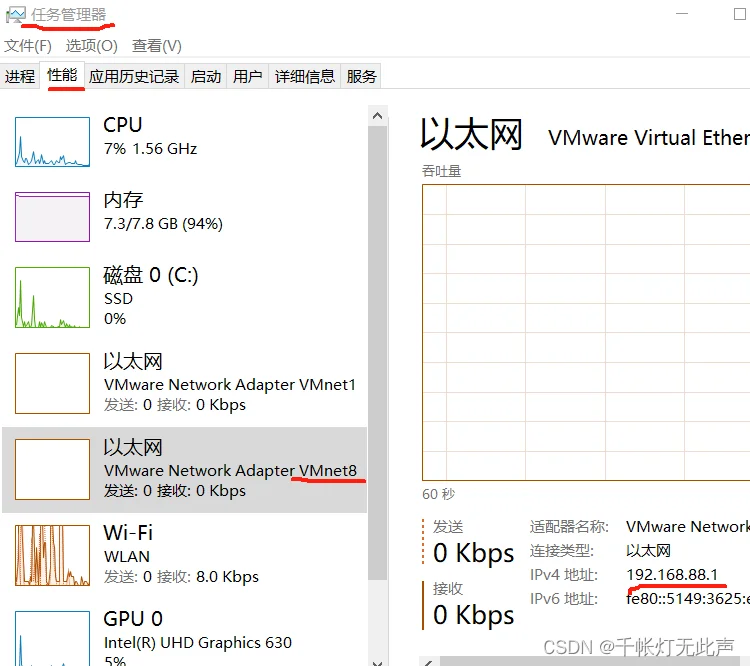Switch to the 详细信息 tab
750x666 pixels.
click(305, 77)
